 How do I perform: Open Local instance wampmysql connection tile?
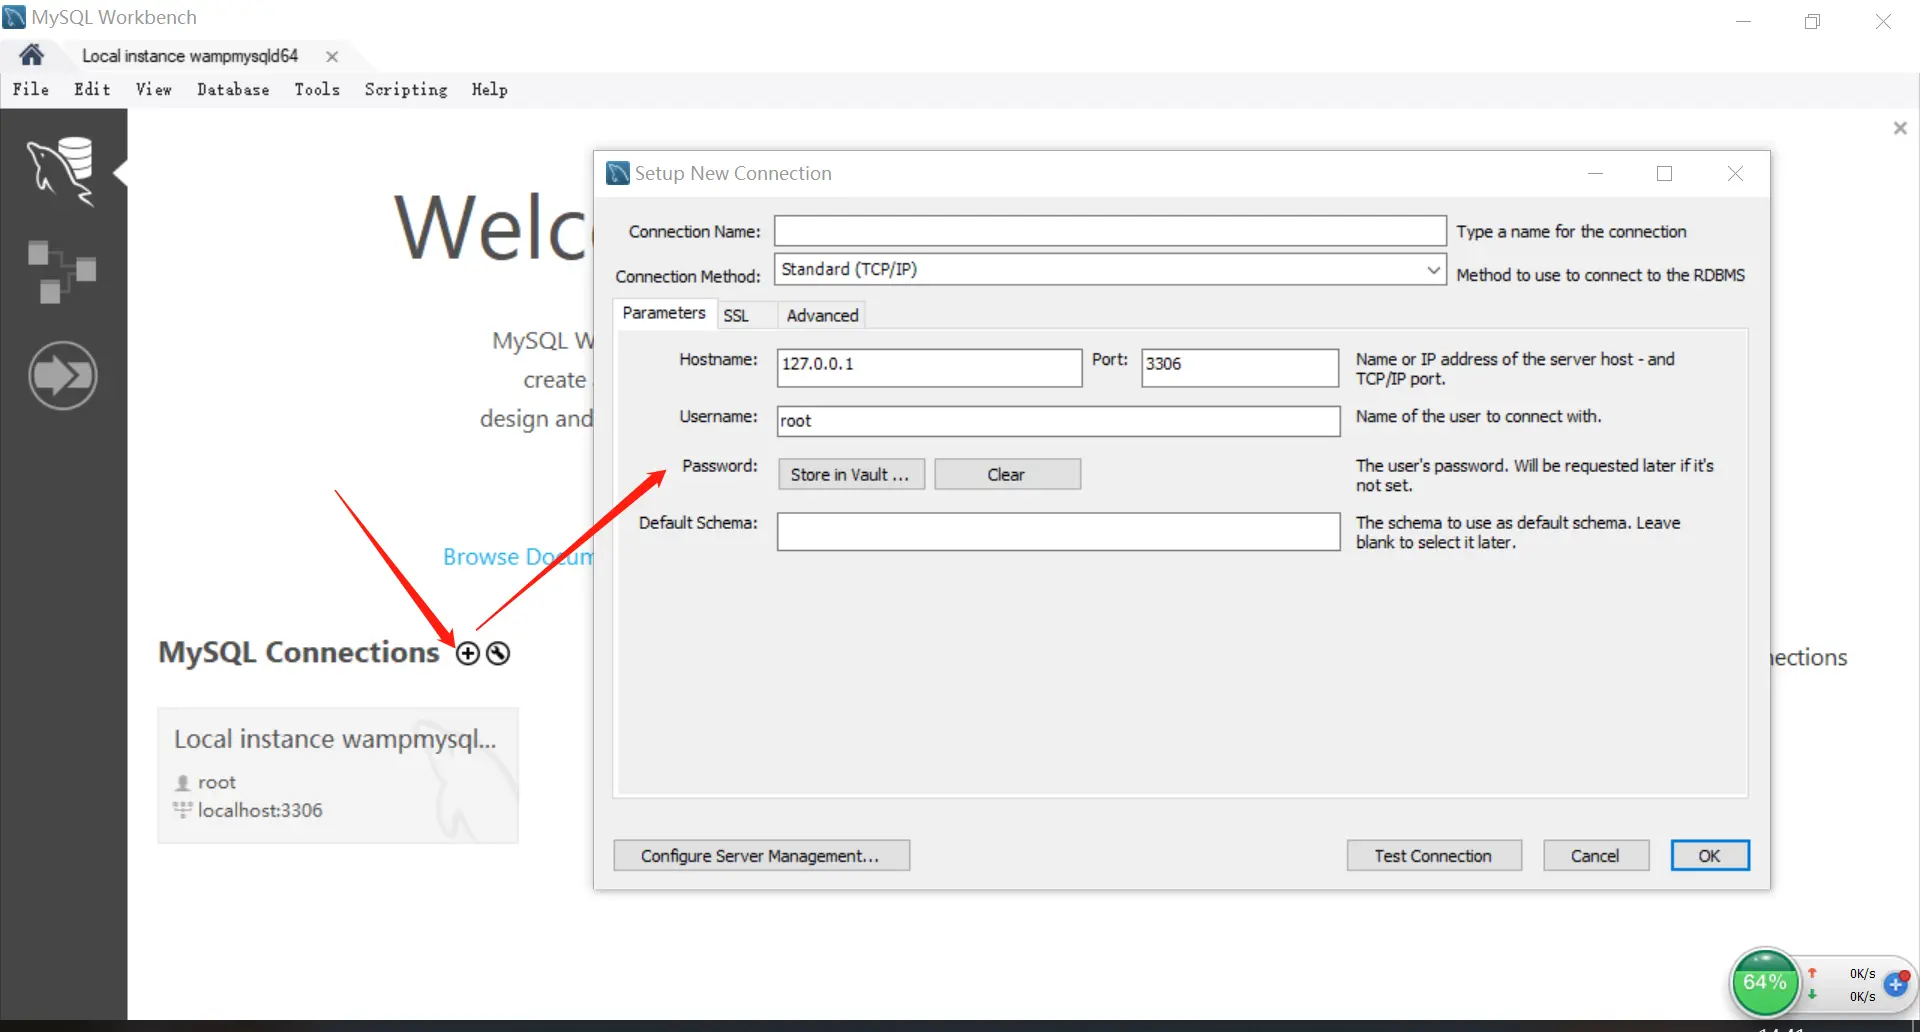click(x=338, y=775)
